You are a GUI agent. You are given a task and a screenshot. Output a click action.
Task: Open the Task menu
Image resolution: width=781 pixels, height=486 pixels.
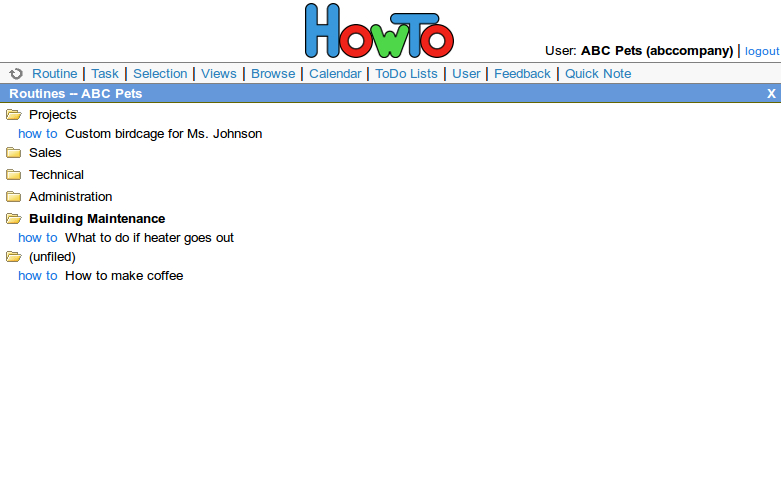pos(105,74)
